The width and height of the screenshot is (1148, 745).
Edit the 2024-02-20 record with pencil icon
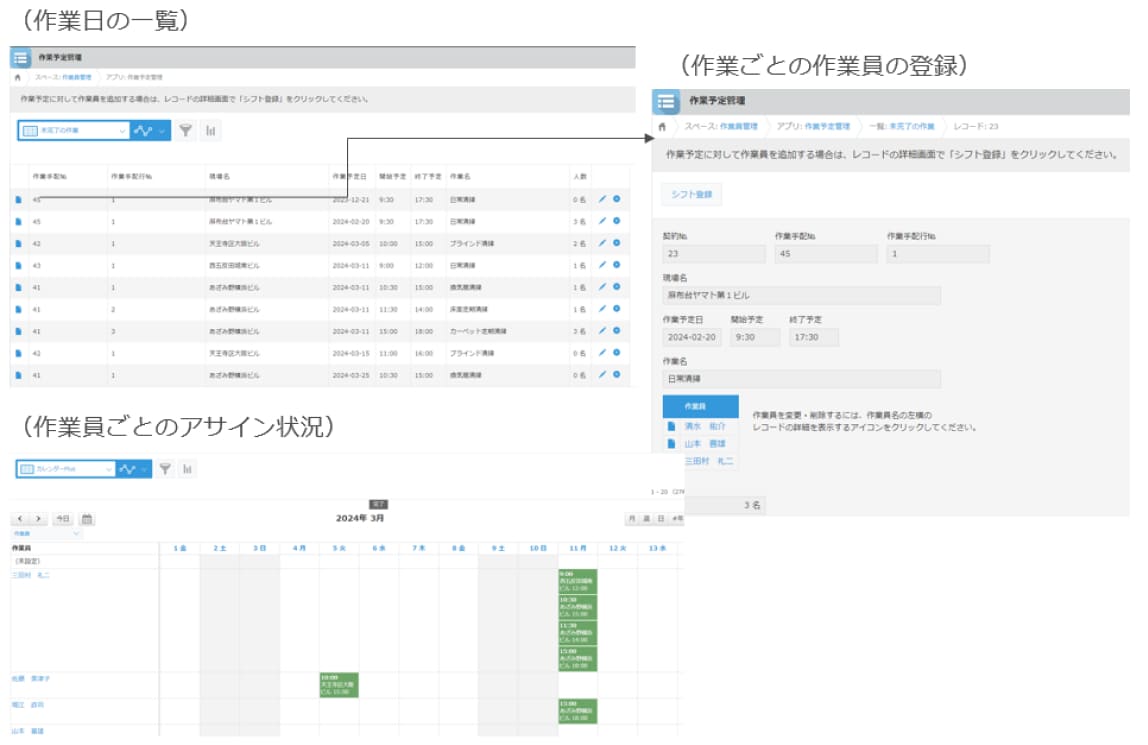click(x=603, y=221)
